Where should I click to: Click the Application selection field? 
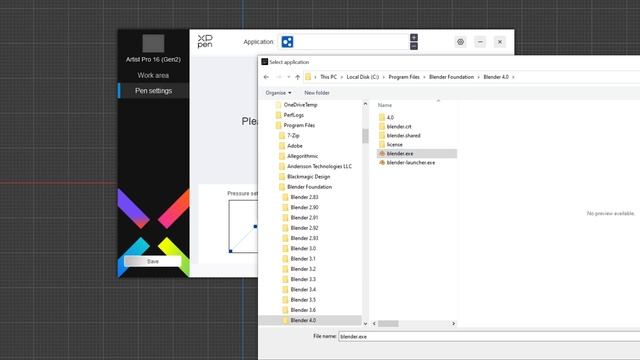tap(344, 42)
